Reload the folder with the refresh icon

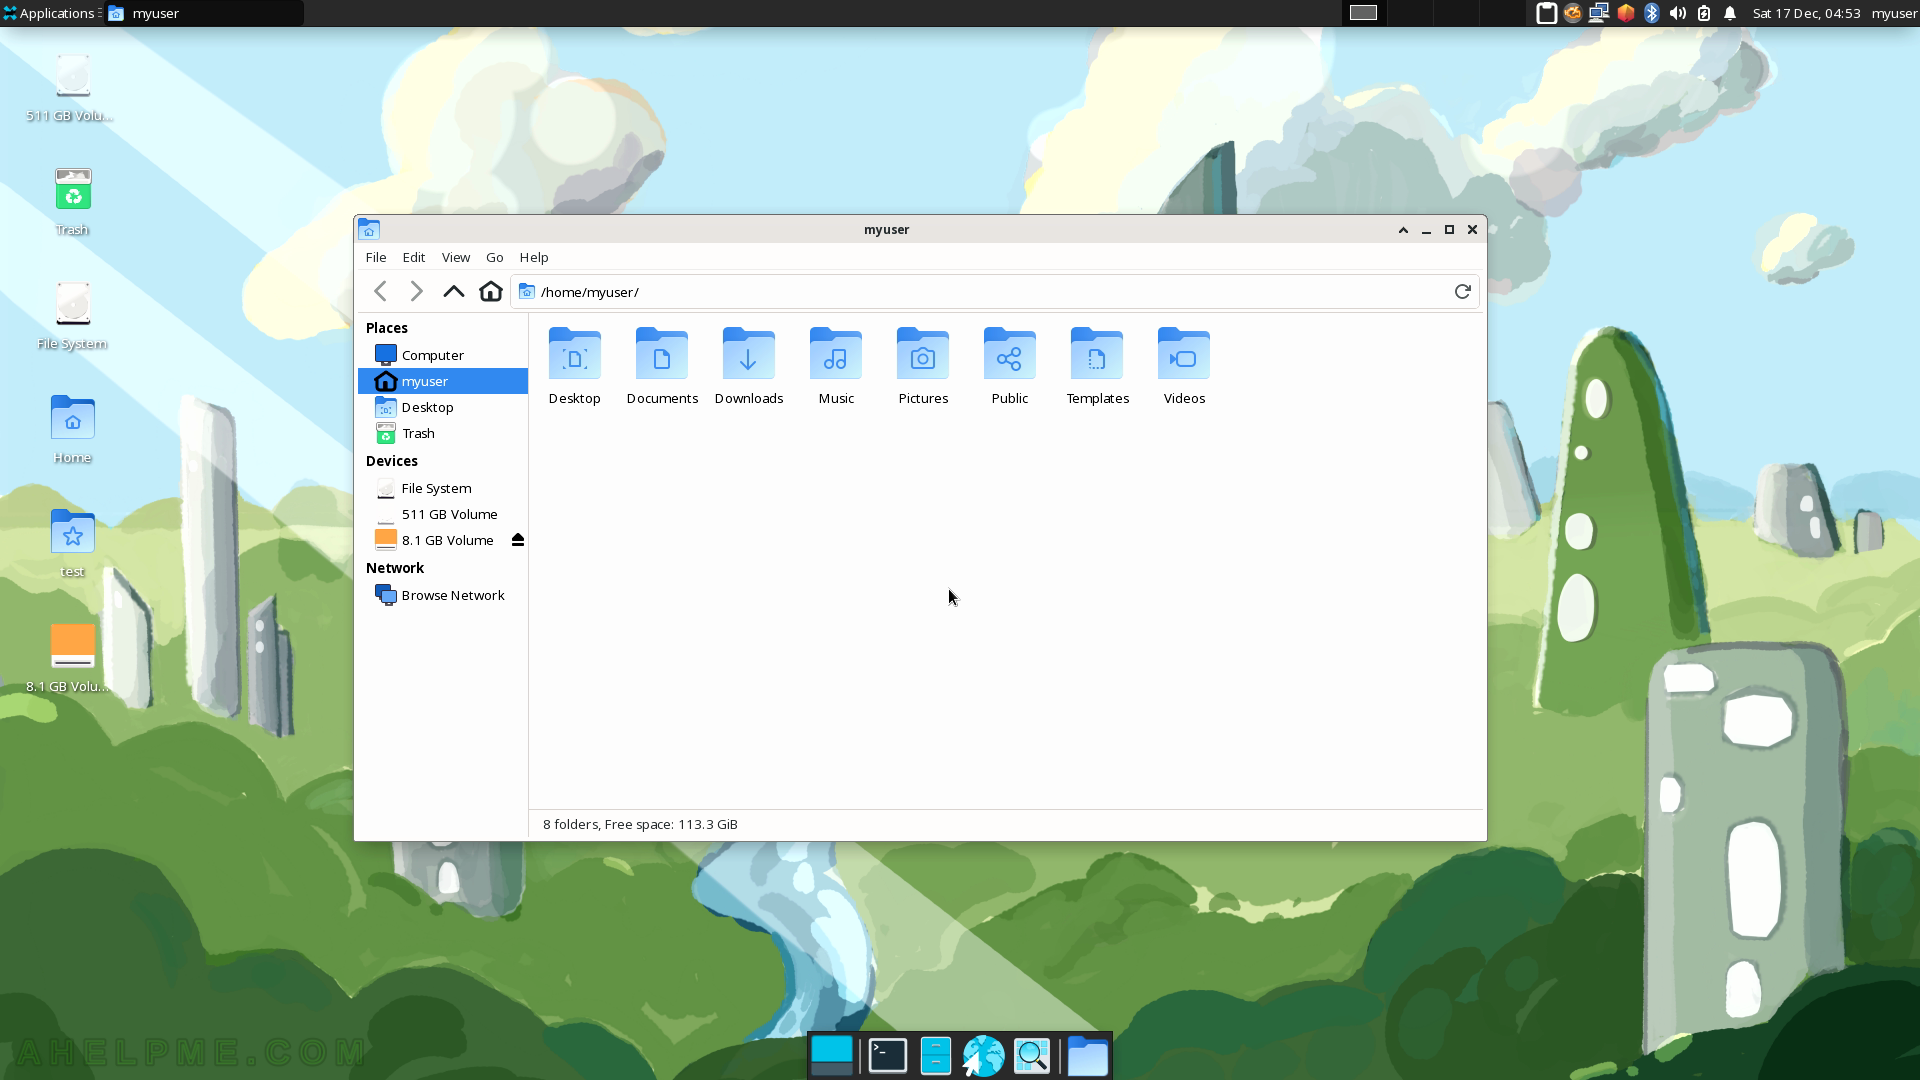click(1462, 291)
